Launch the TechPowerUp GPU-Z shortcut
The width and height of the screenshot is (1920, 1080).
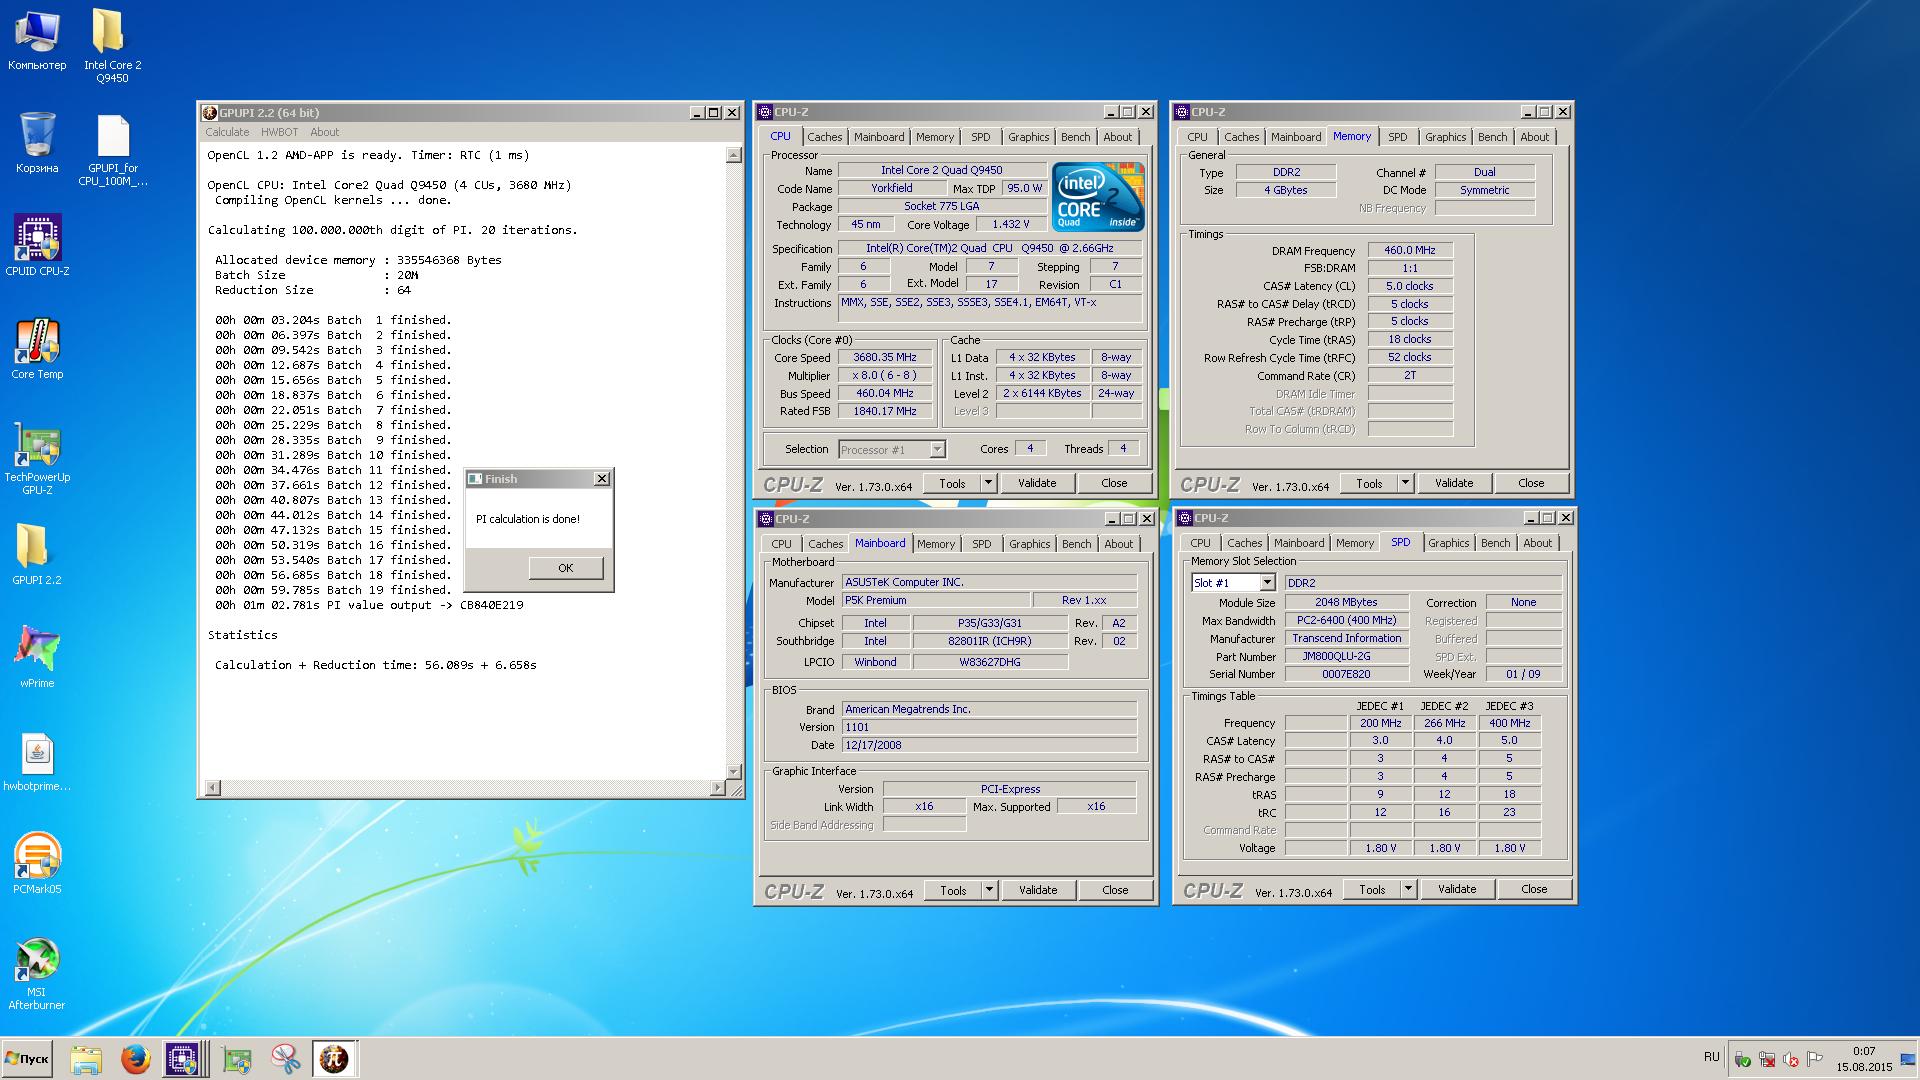[x=37, y=459]
